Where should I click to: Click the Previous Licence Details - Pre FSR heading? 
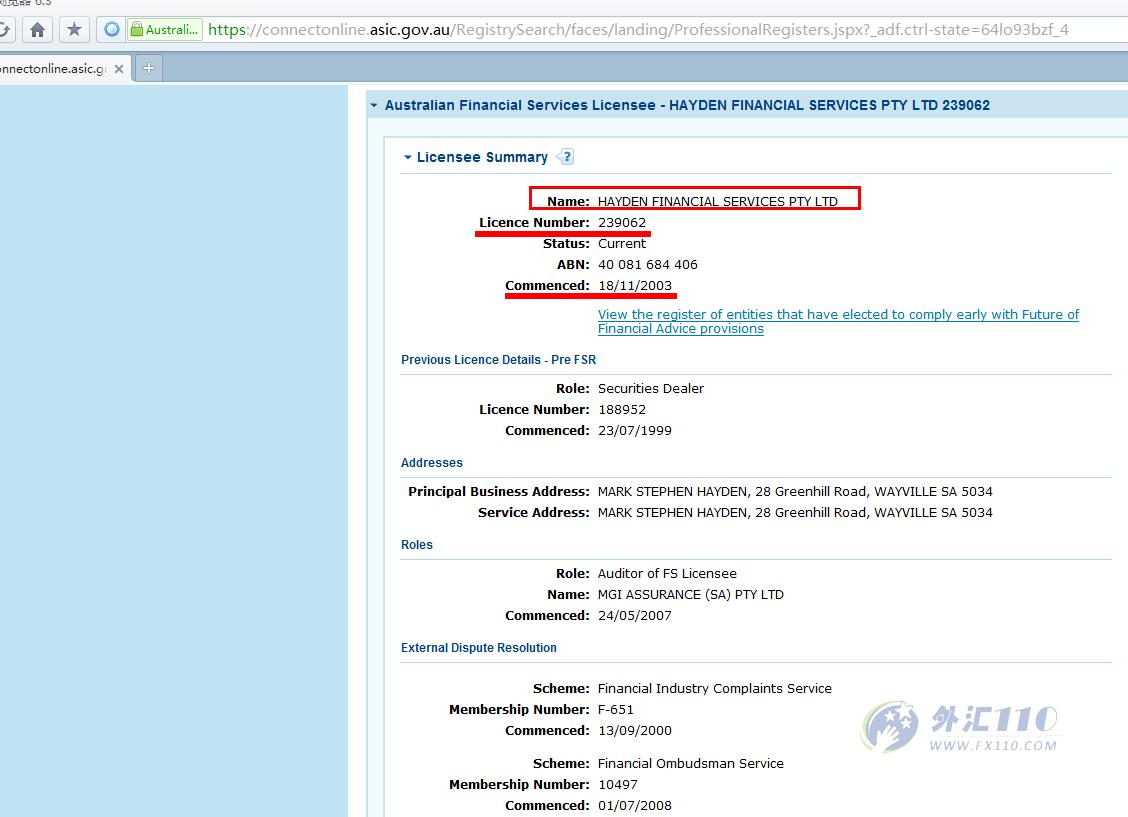tap(499, 360)
